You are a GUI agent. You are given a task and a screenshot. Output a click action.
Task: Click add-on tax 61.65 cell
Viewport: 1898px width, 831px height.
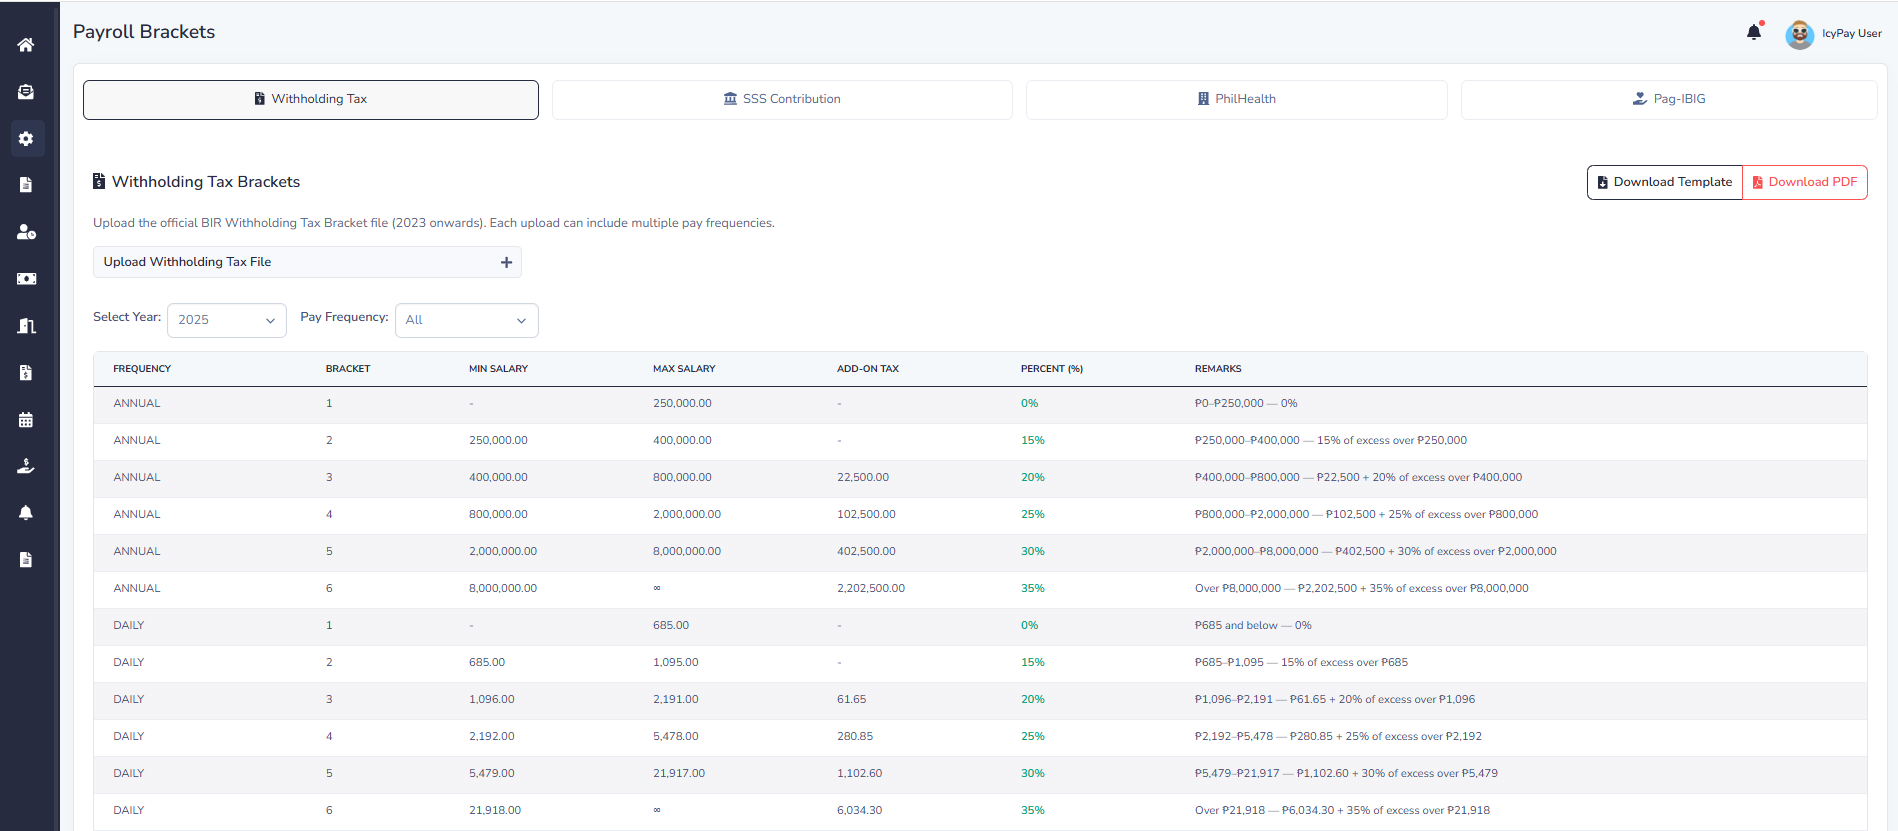(x=852, y=700)
